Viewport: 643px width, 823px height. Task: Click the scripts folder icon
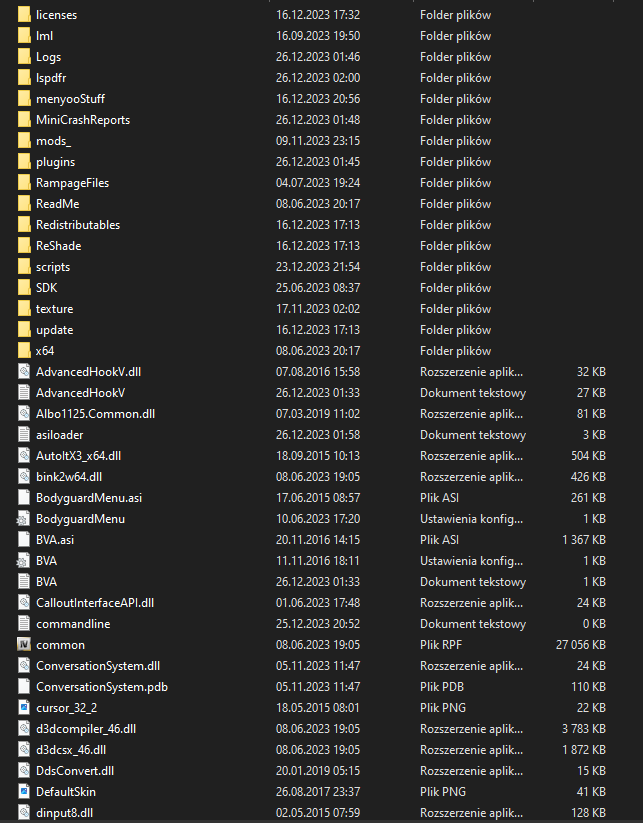pyautogui.click(x=24, y=267)
